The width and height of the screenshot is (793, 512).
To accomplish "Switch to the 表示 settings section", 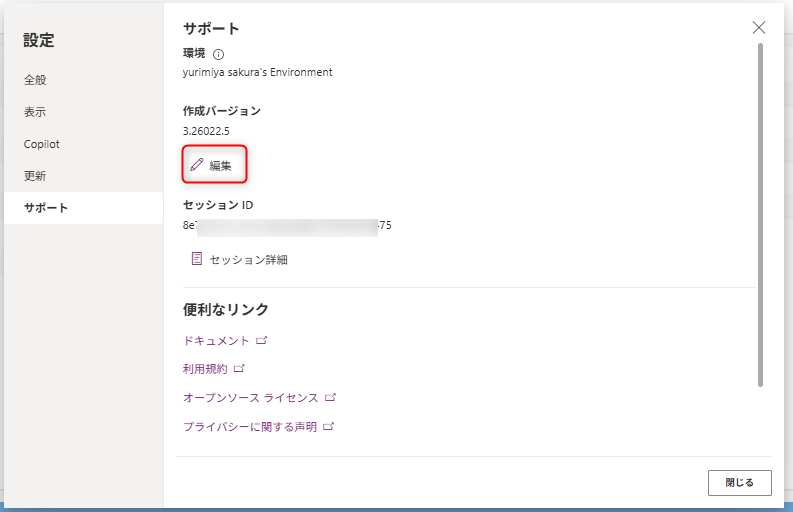I will pos(35,112).
